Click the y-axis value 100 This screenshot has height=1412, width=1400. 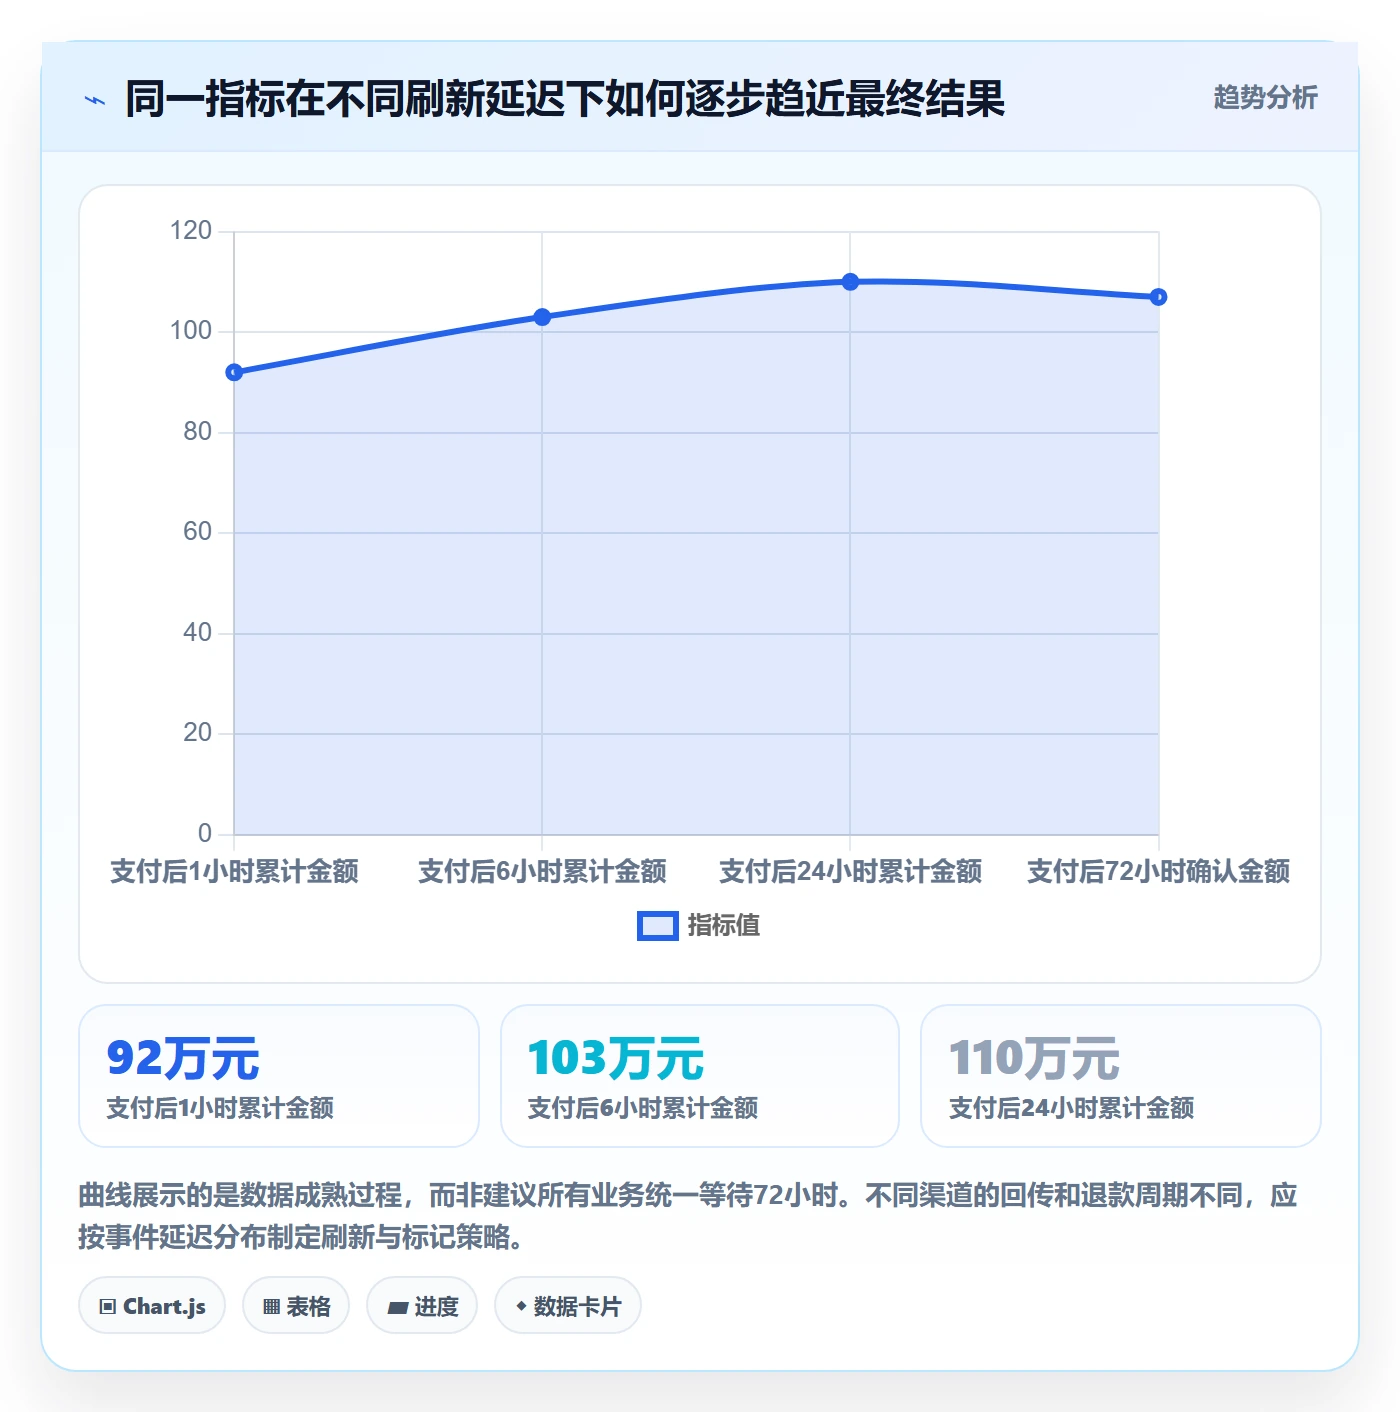point(191,331)
